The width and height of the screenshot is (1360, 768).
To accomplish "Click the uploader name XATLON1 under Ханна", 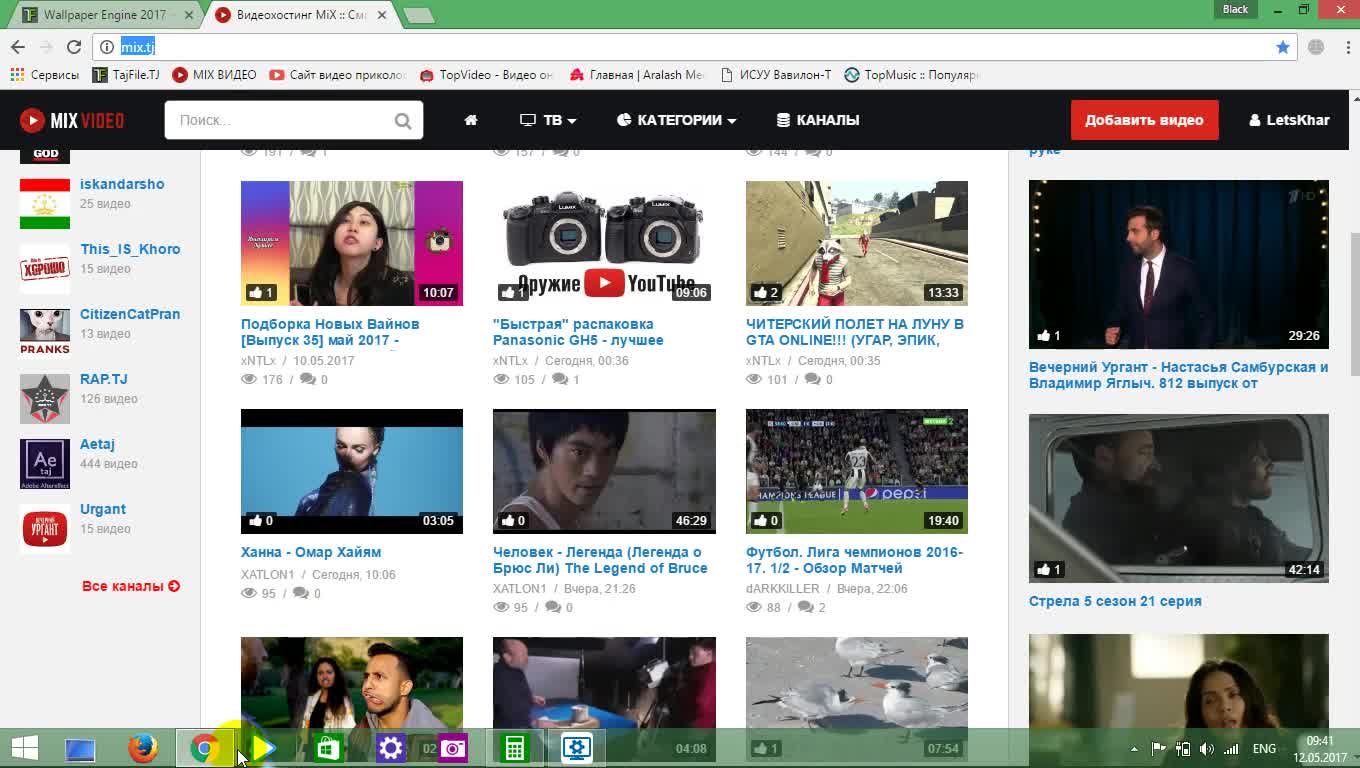I will coord(268,575).
